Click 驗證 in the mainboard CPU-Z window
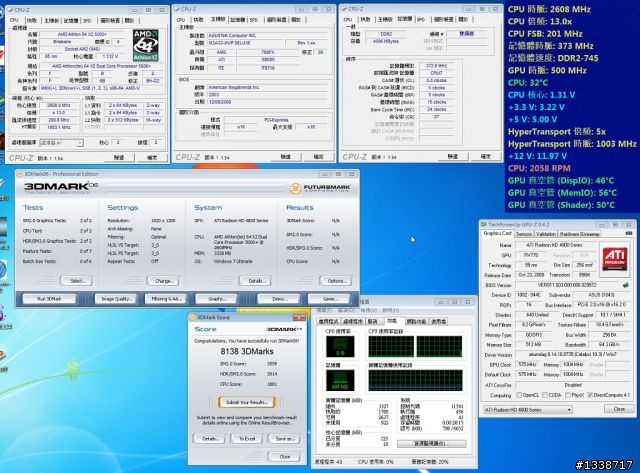The width and height of the screenshot is (640, 473). coord(285,157)
